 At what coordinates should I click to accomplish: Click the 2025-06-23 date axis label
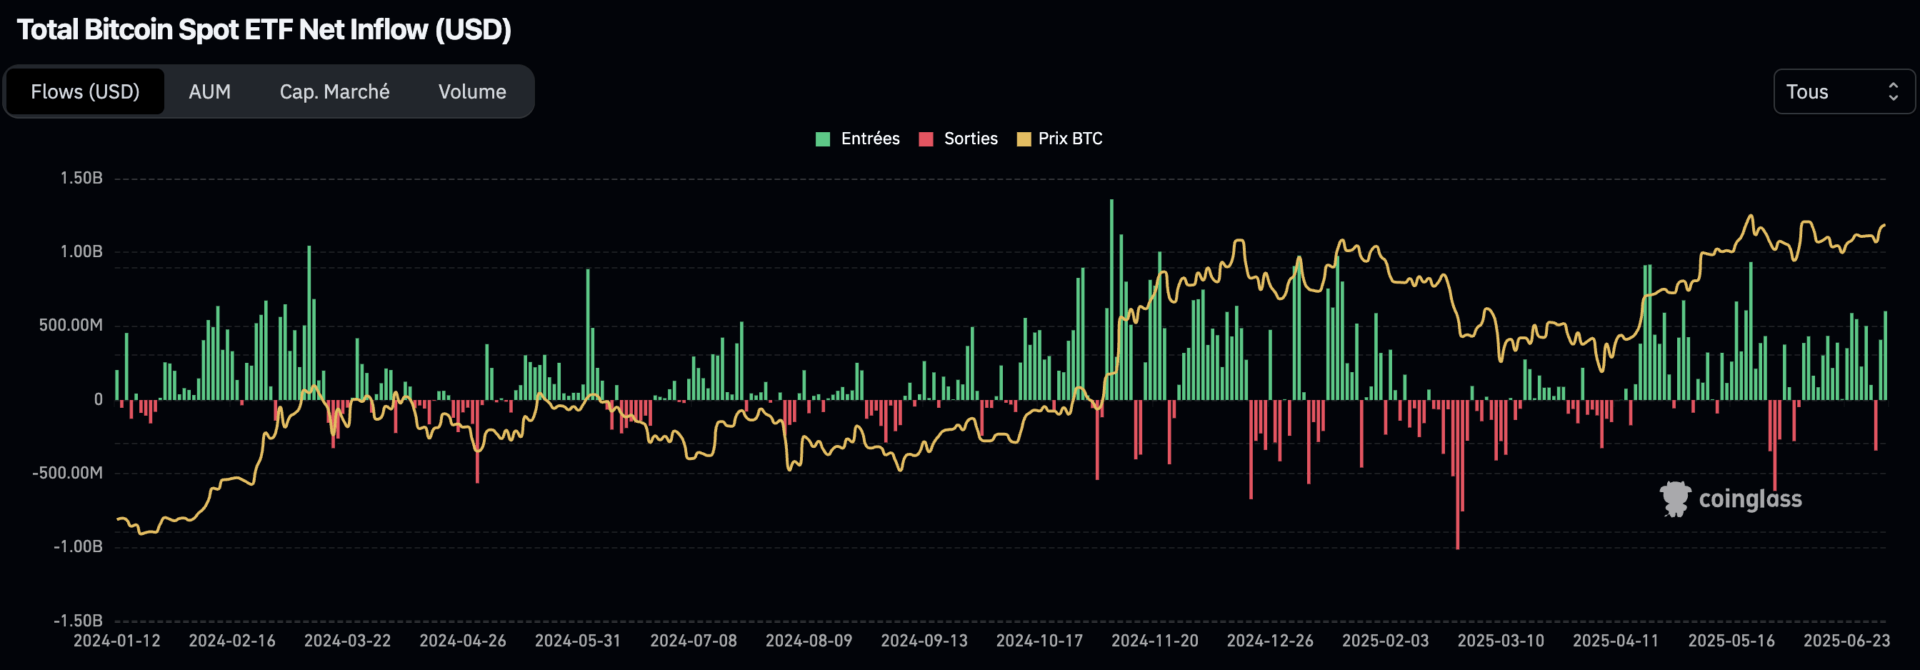[x=1846, y=641]
